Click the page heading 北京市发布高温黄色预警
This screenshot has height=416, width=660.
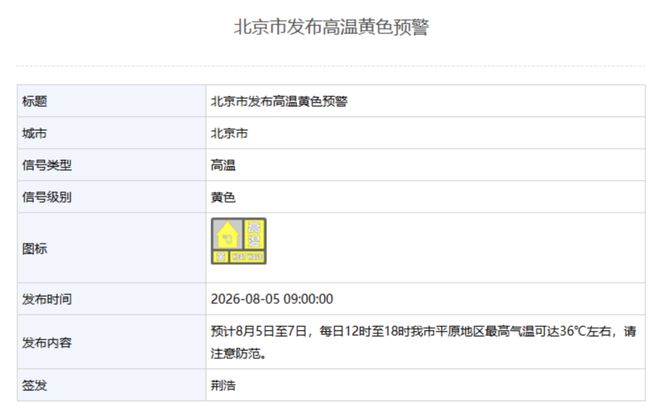tap(331, 27)
